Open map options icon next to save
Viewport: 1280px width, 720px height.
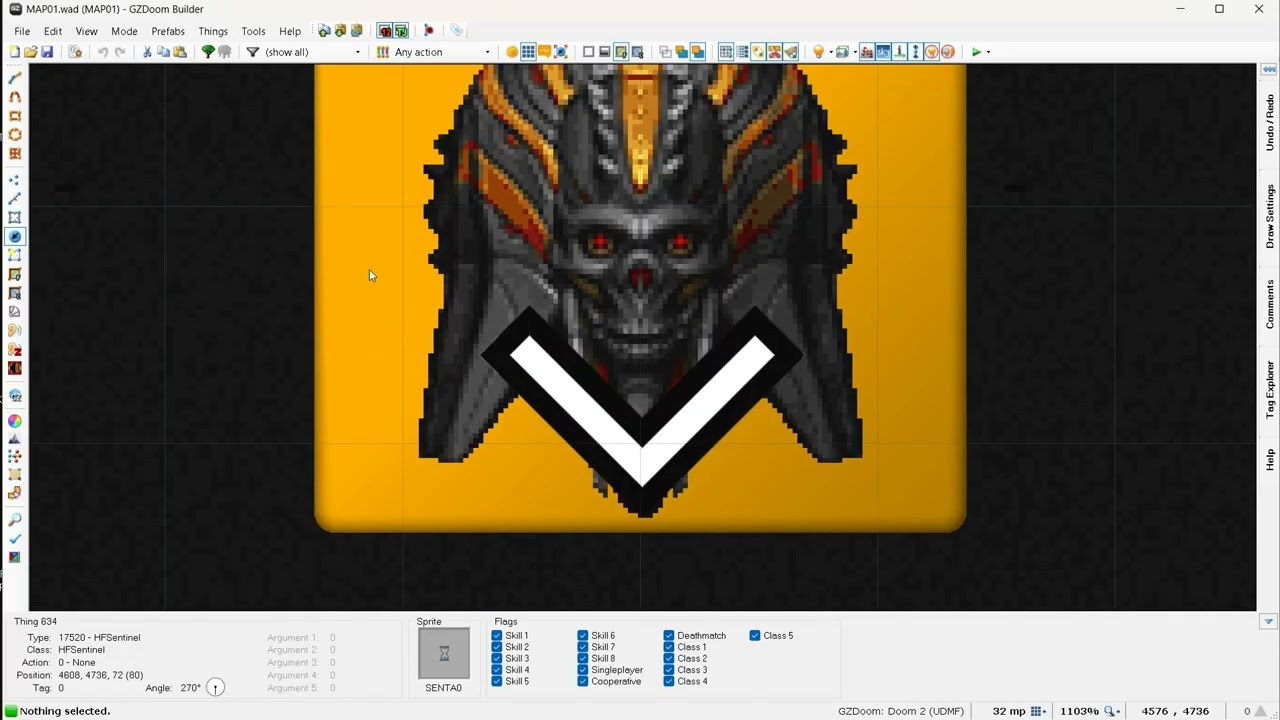(74, 52)
